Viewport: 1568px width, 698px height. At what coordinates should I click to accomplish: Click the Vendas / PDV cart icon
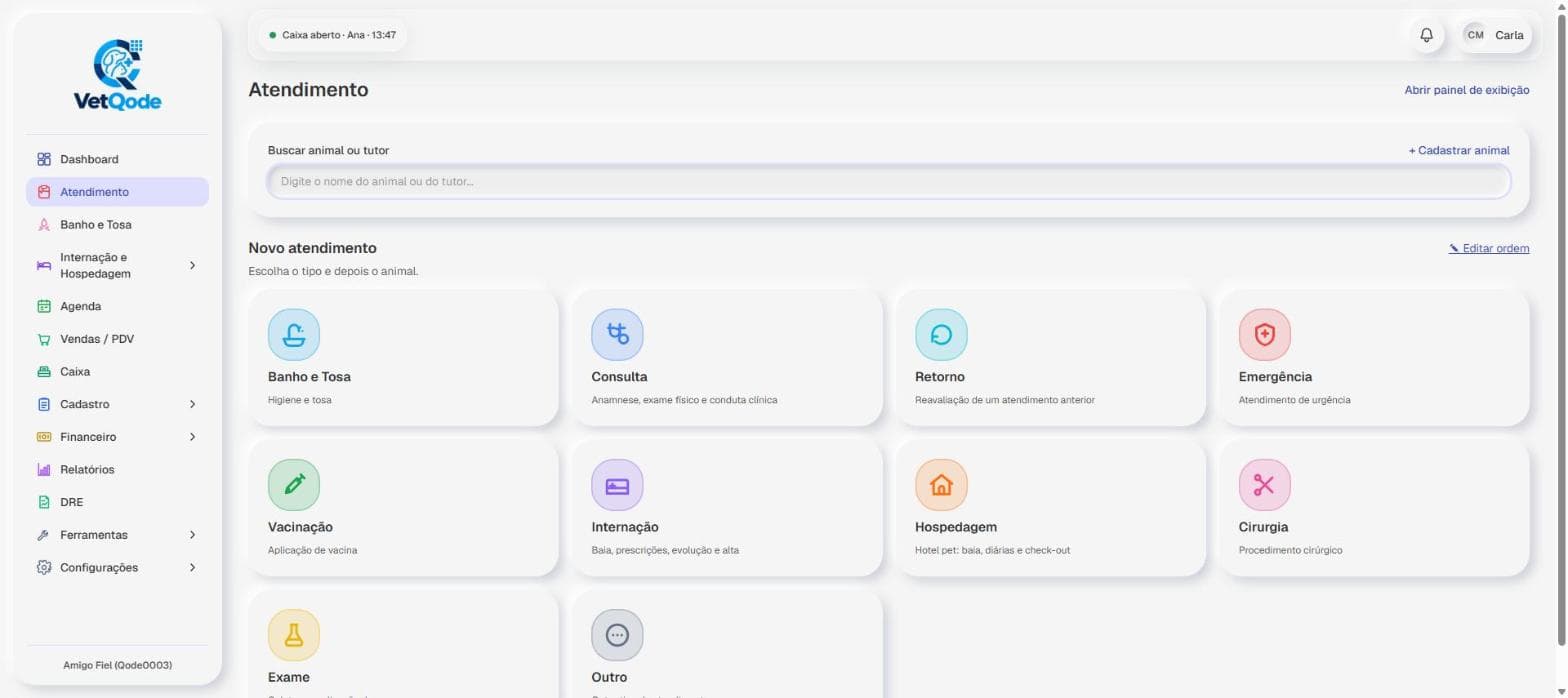(43, 339)
